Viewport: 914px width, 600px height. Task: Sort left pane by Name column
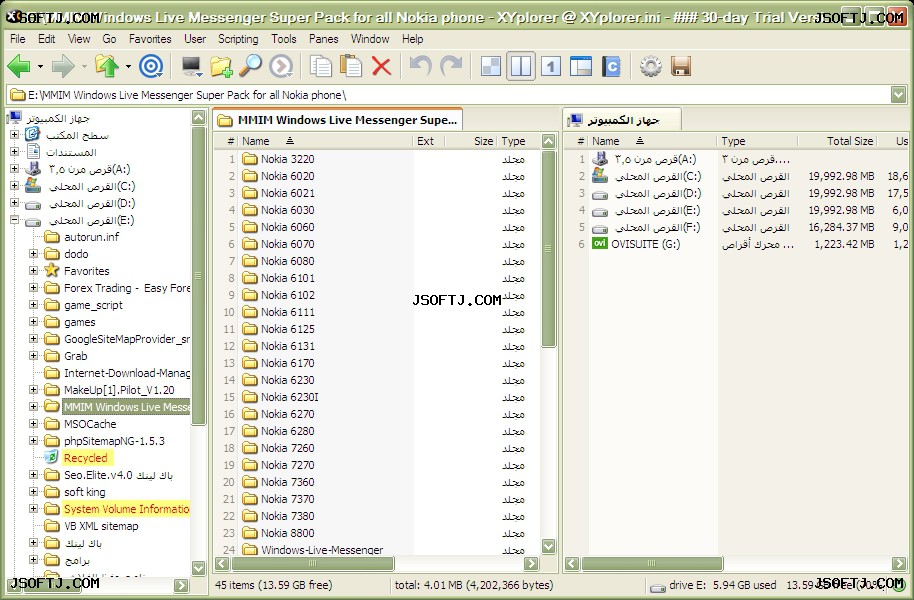325,141
